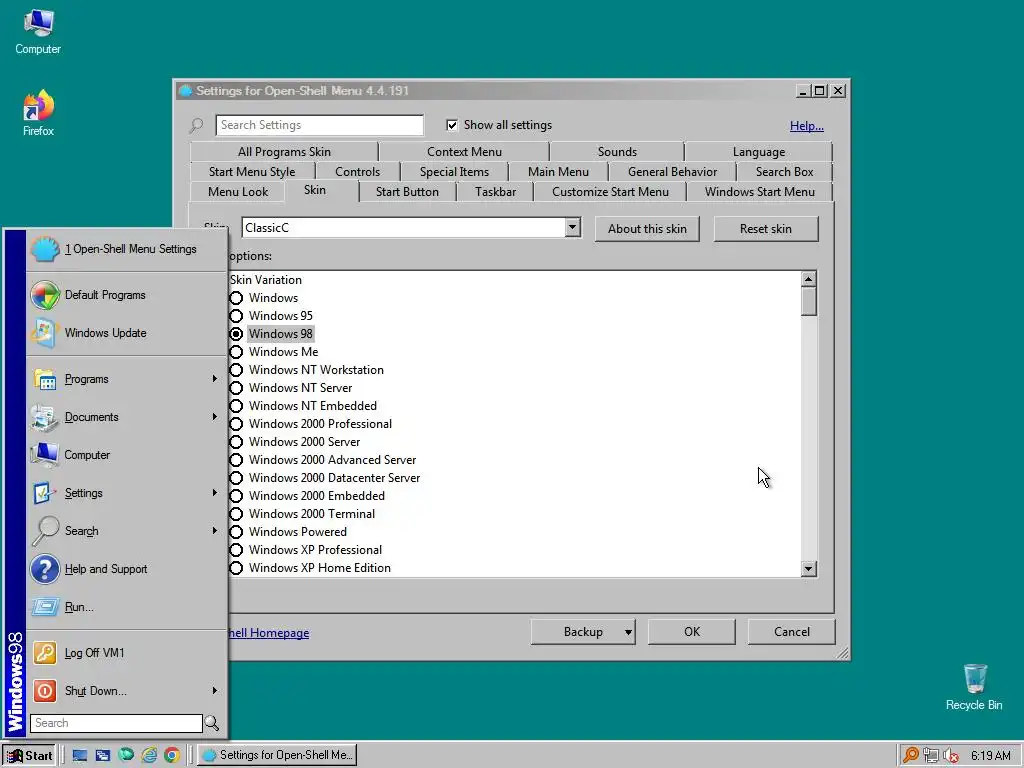This screenshot has height=768, width=1024.
Task: Open the Customize Start Menu tab
Action: pos(610,192)
